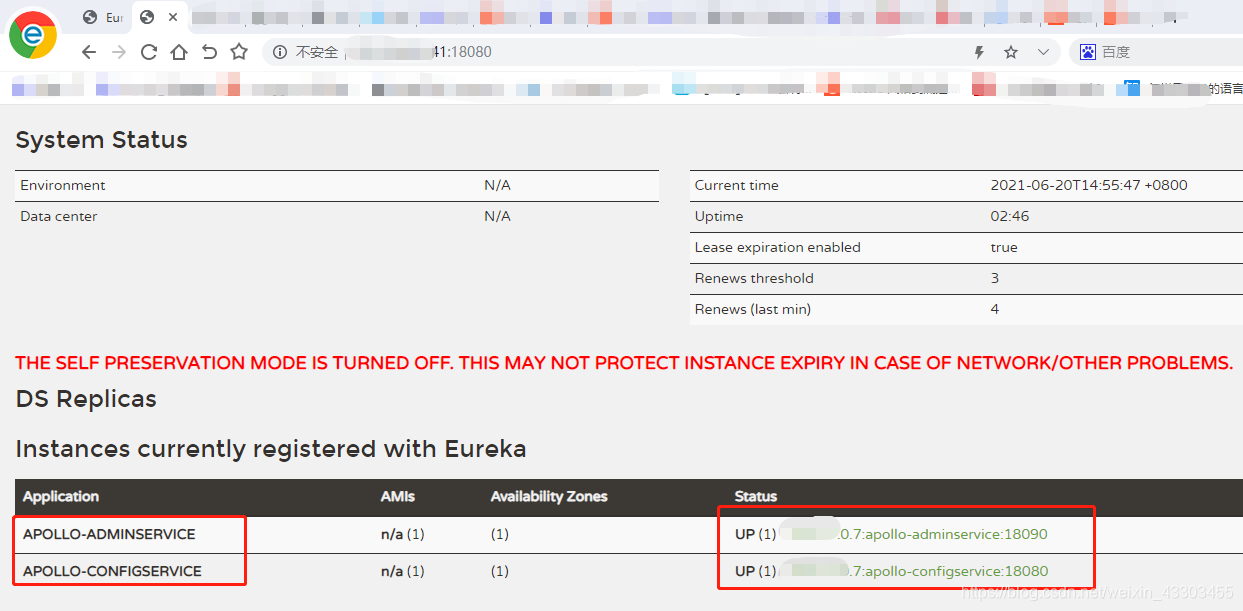Screen dimensions: 1243x611
Task: Click n/a (1) in the APOLLO-CONFIGSERVICE row
Action: [x=403, y=571]
